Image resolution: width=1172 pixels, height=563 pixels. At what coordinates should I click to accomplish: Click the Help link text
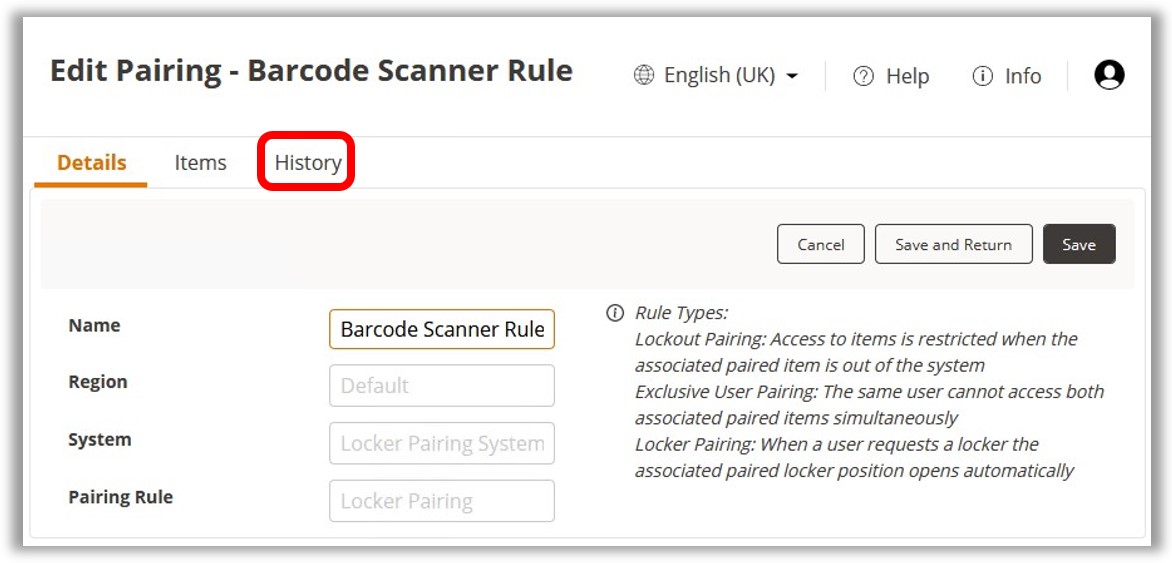coord(907,76)
